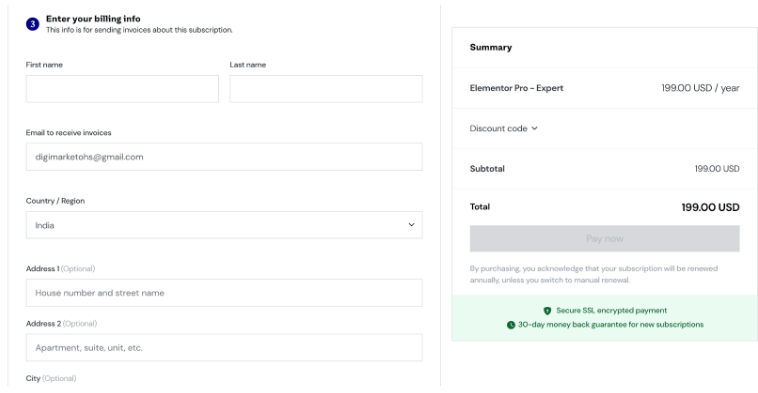Screen dimensions: 758x393
Task: Click the Address 1 house number field
Action: coord(224,293)
